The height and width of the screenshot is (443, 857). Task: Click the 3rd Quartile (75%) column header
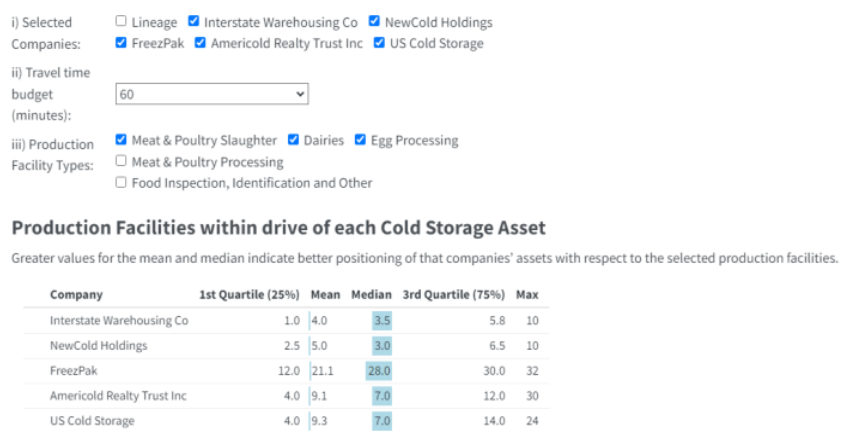click(x=453, y=295)
